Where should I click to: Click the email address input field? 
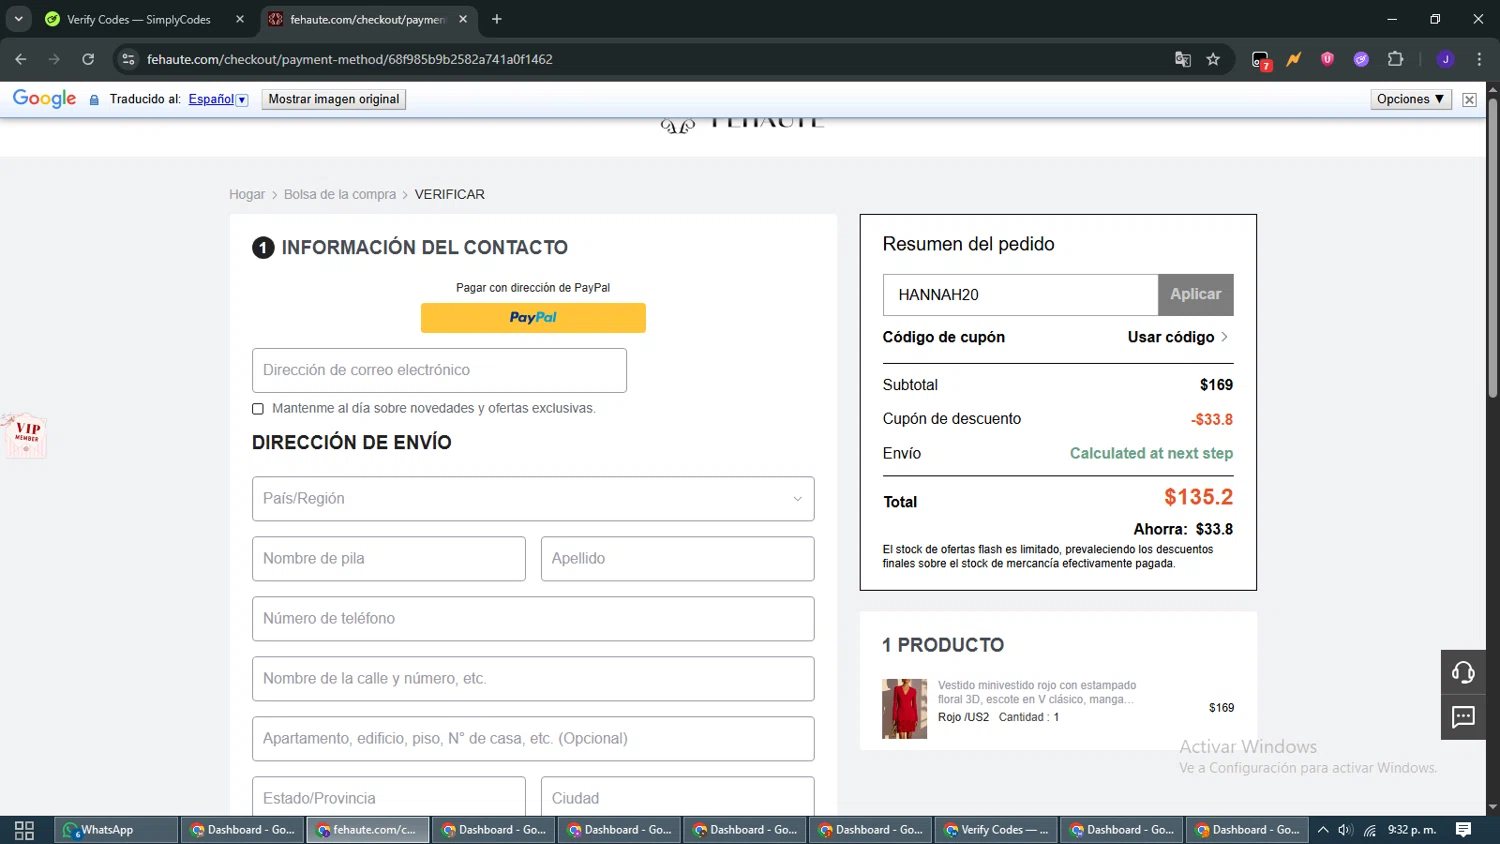[439, 370]
